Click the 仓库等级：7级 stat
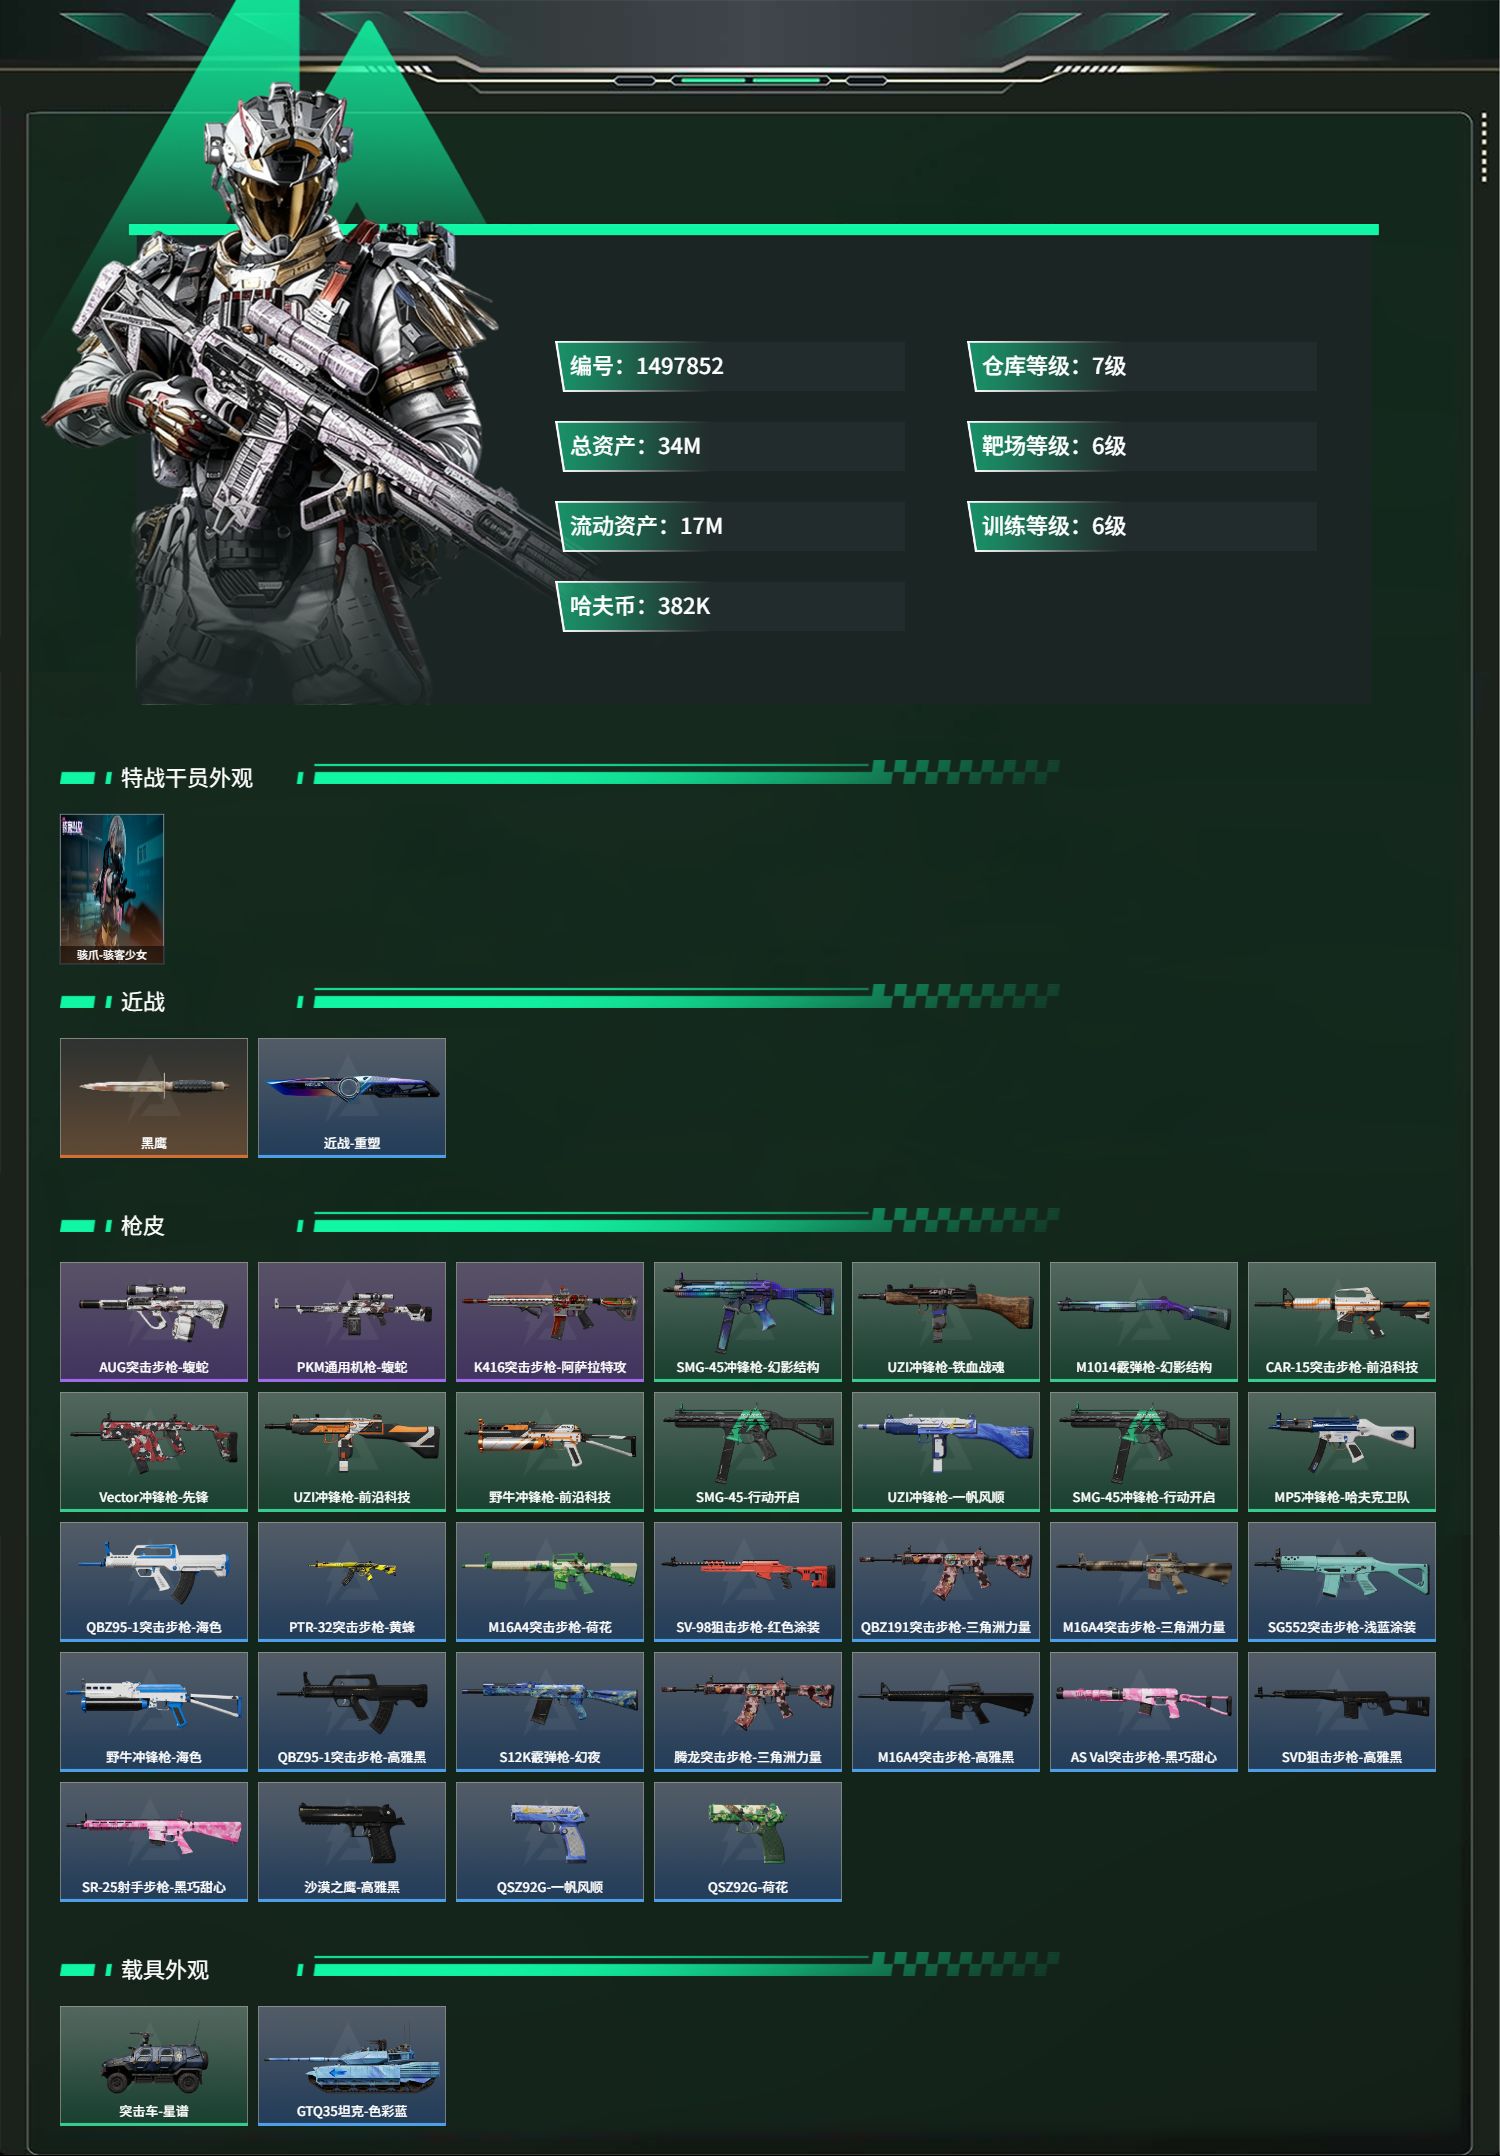The width and height of the screenshot is (1500, 2156). point(1142,366)
